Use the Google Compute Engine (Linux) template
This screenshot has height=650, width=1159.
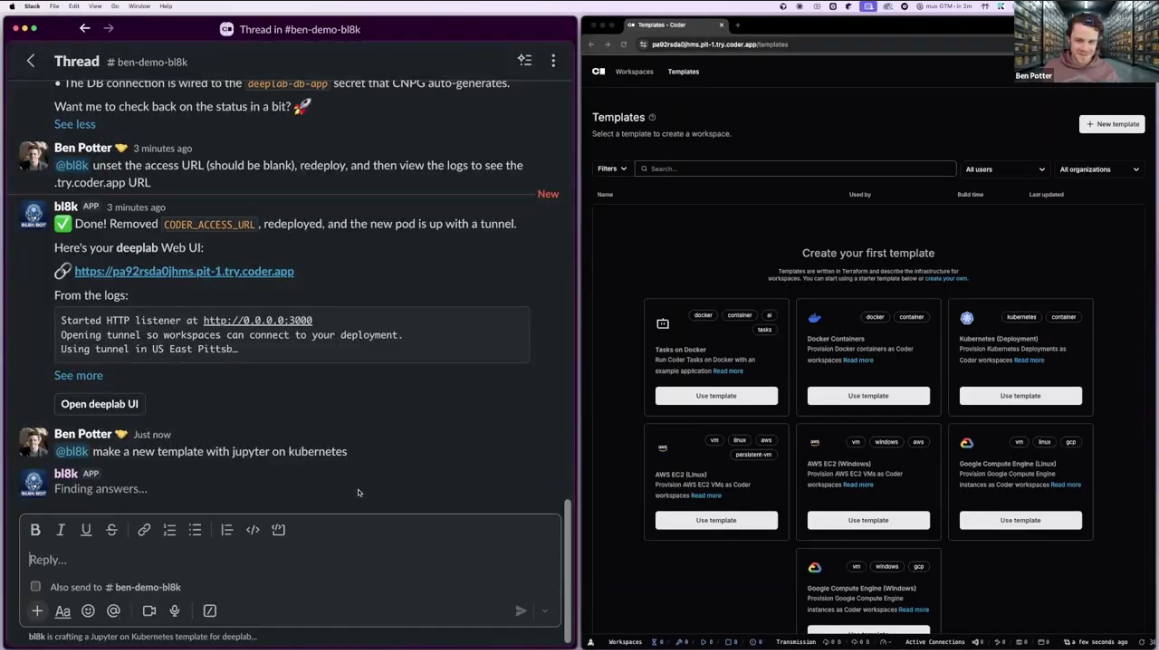[1020, 521]
